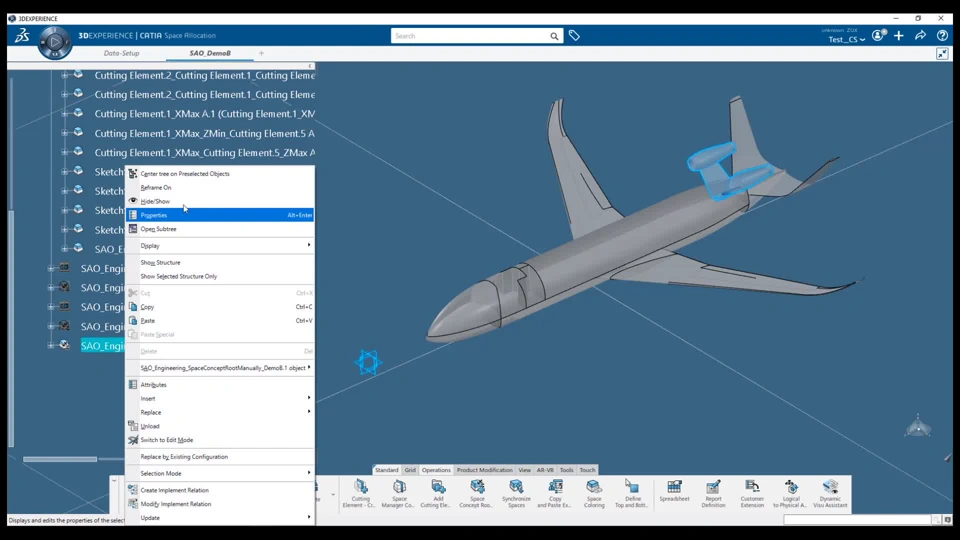Launch the Dynamic Visu Assistant icon

click(x=830, y=493)
